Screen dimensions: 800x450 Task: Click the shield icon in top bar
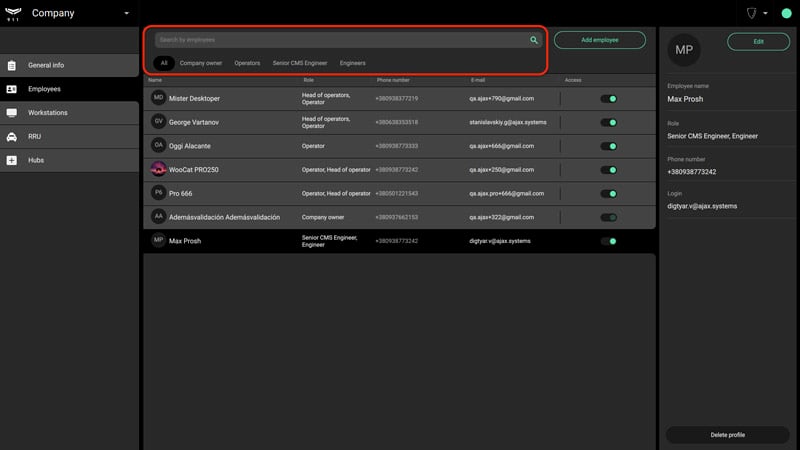[x=752, y=13]
